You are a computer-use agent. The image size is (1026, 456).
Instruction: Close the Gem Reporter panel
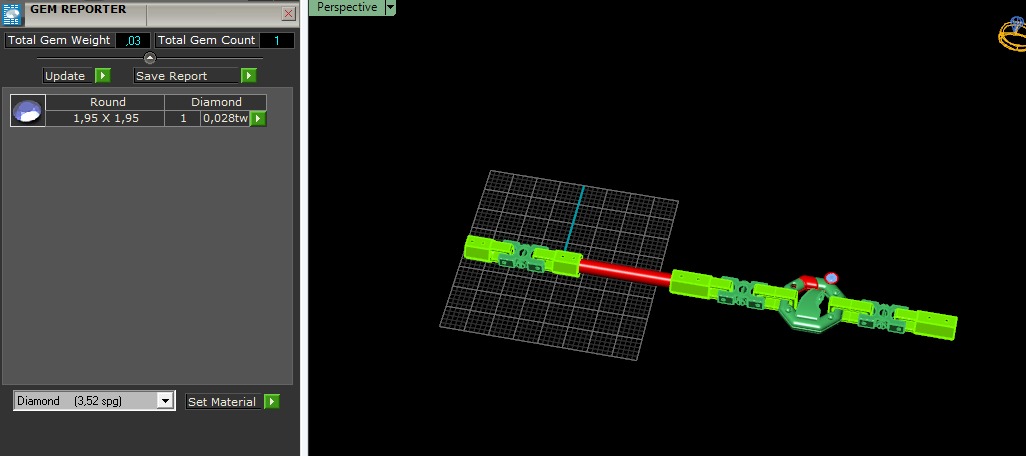289,13
